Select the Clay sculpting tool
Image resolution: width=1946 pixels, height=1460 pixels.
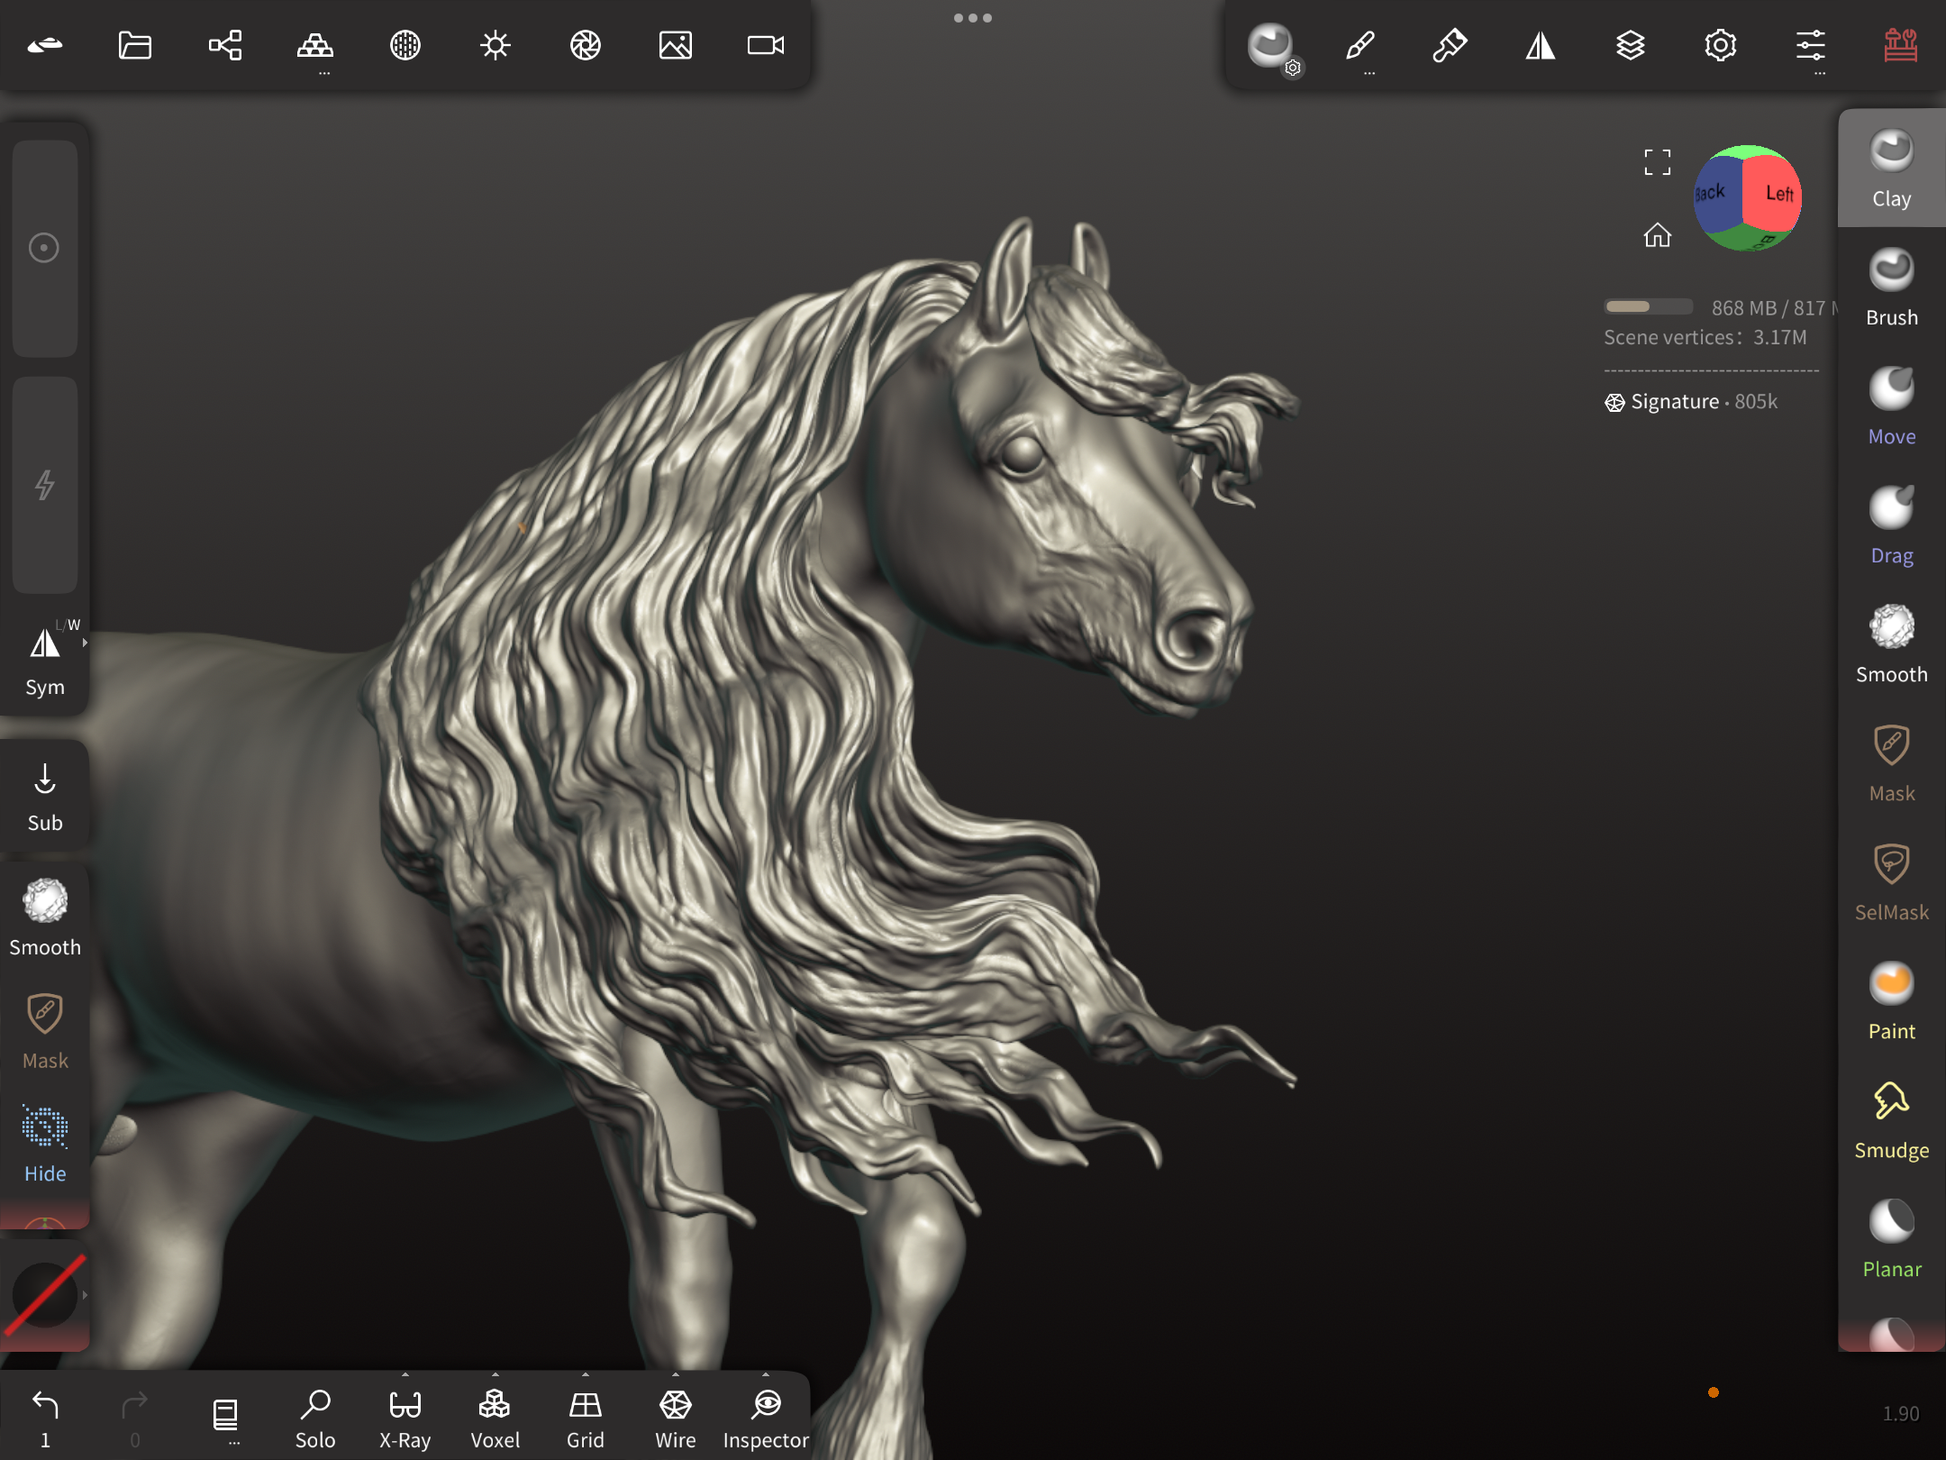tap(1891, 169)
